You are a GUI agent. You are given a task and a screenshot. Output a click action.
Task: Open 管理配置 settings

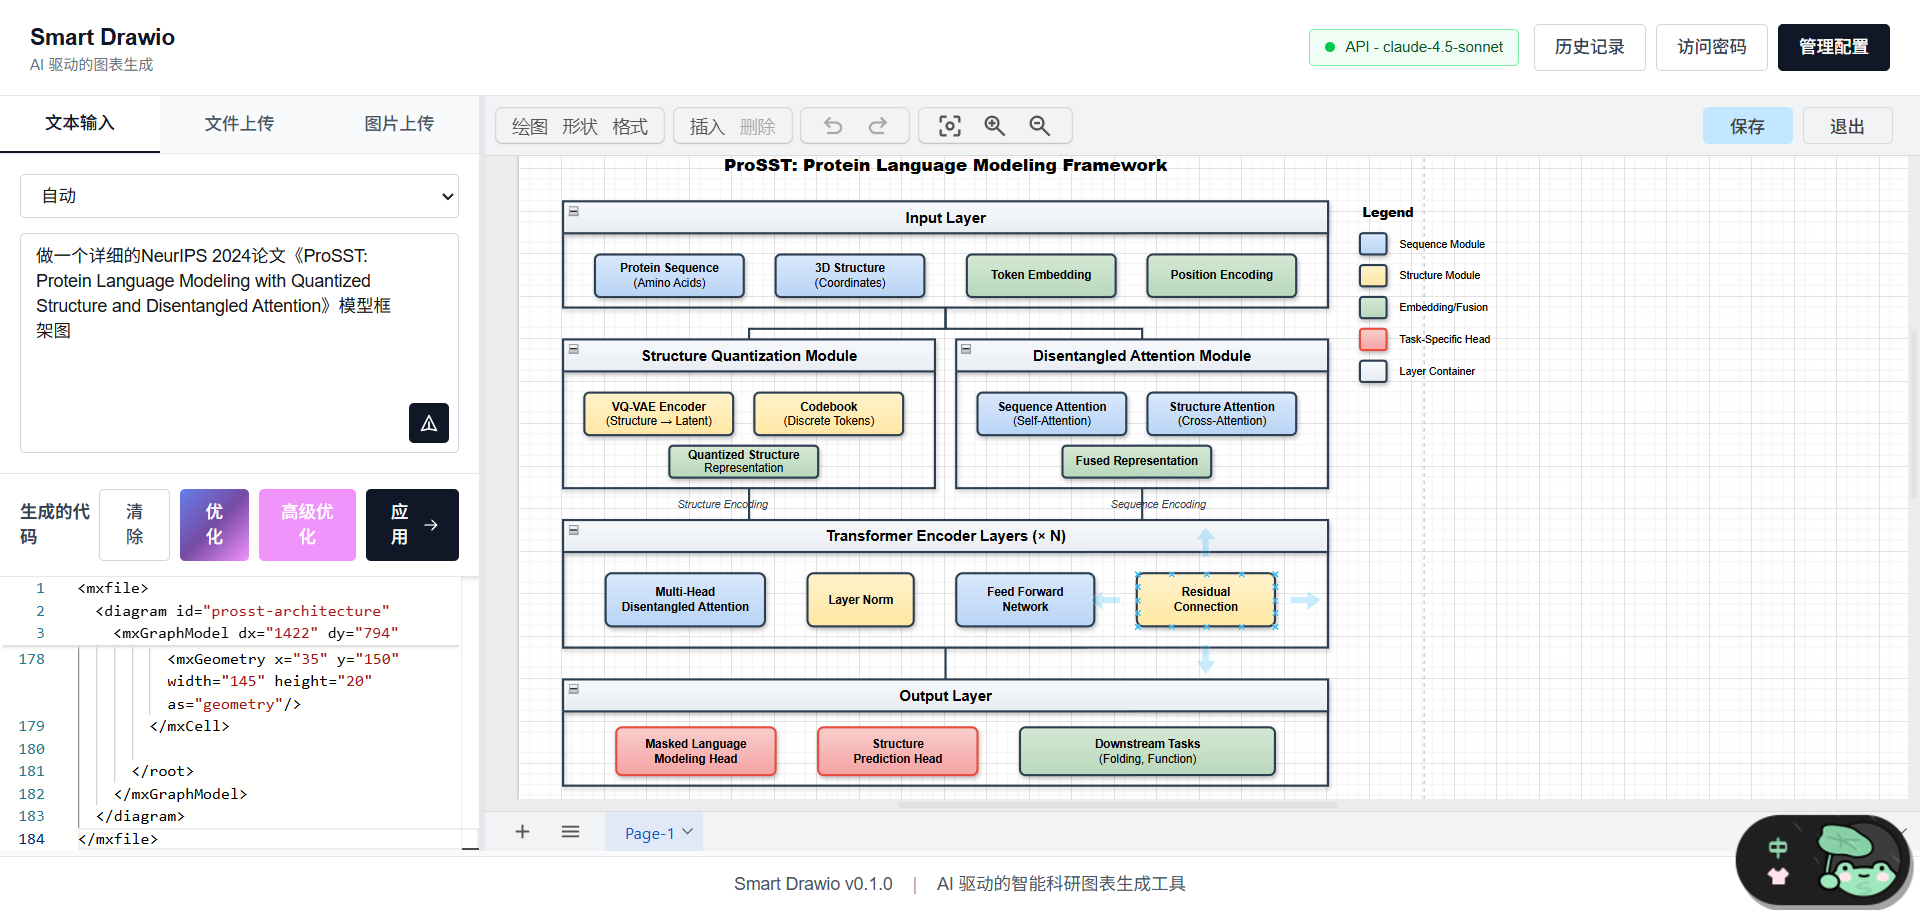1834,47
